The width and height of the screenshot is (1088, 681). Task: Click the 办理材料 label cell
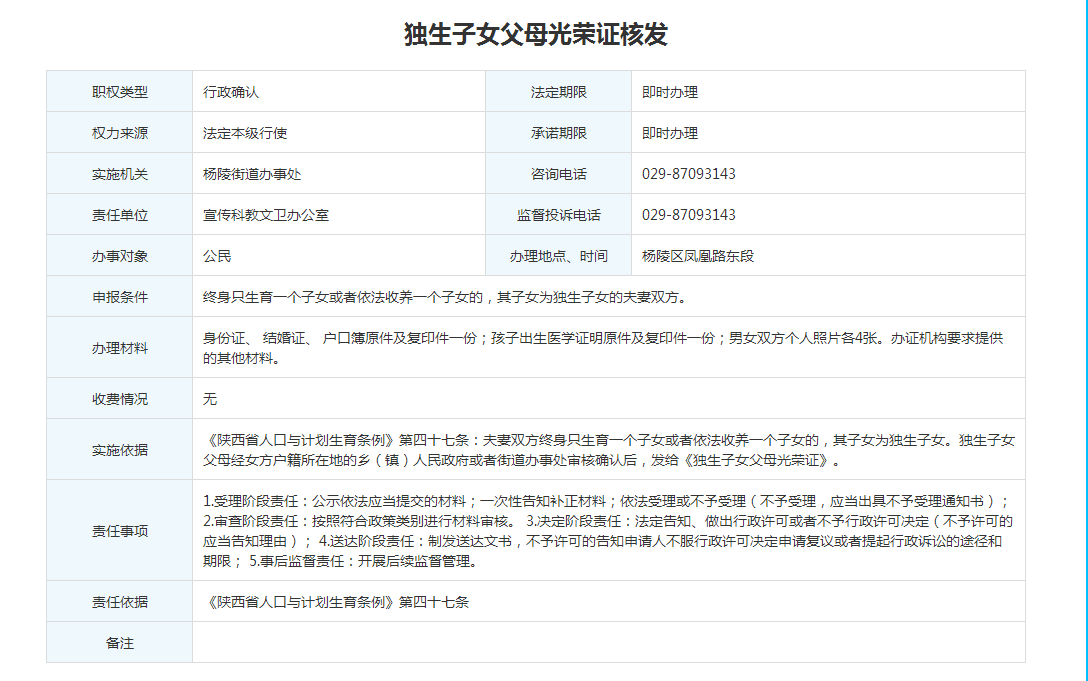[x=119, y=348]
